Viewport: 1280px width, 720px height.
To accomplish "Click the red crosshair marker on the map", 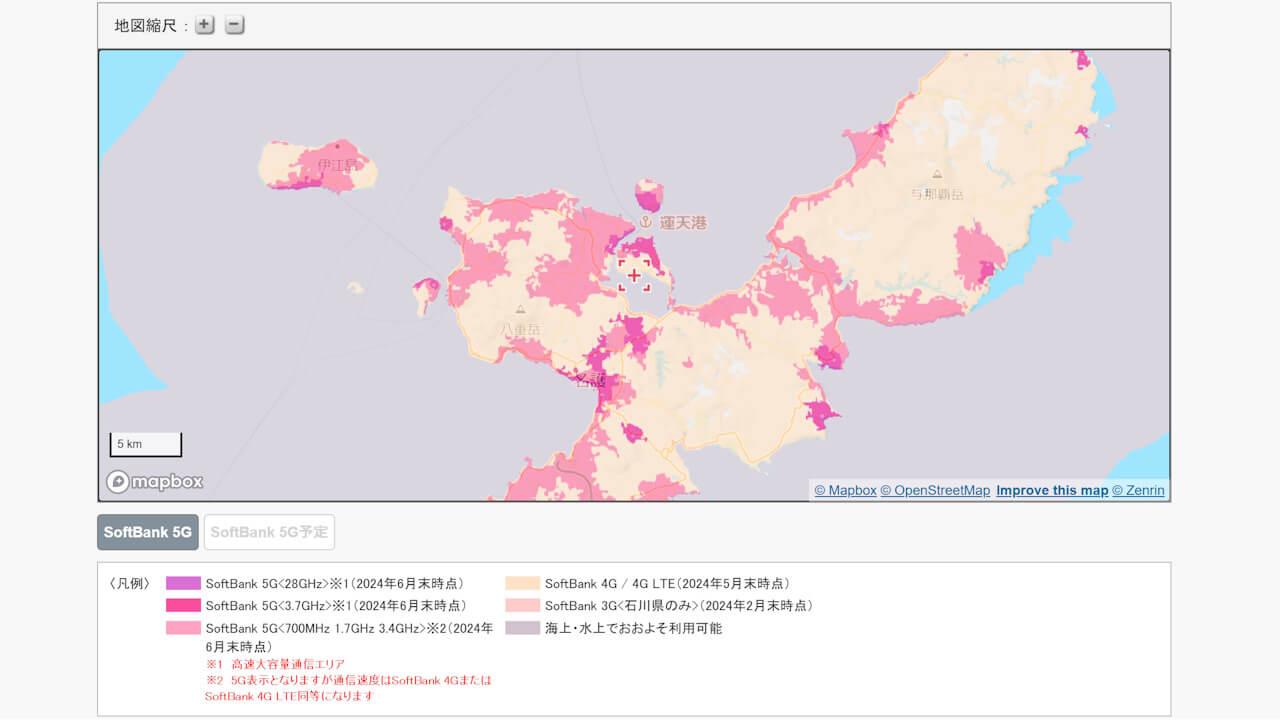I will 635,274.
